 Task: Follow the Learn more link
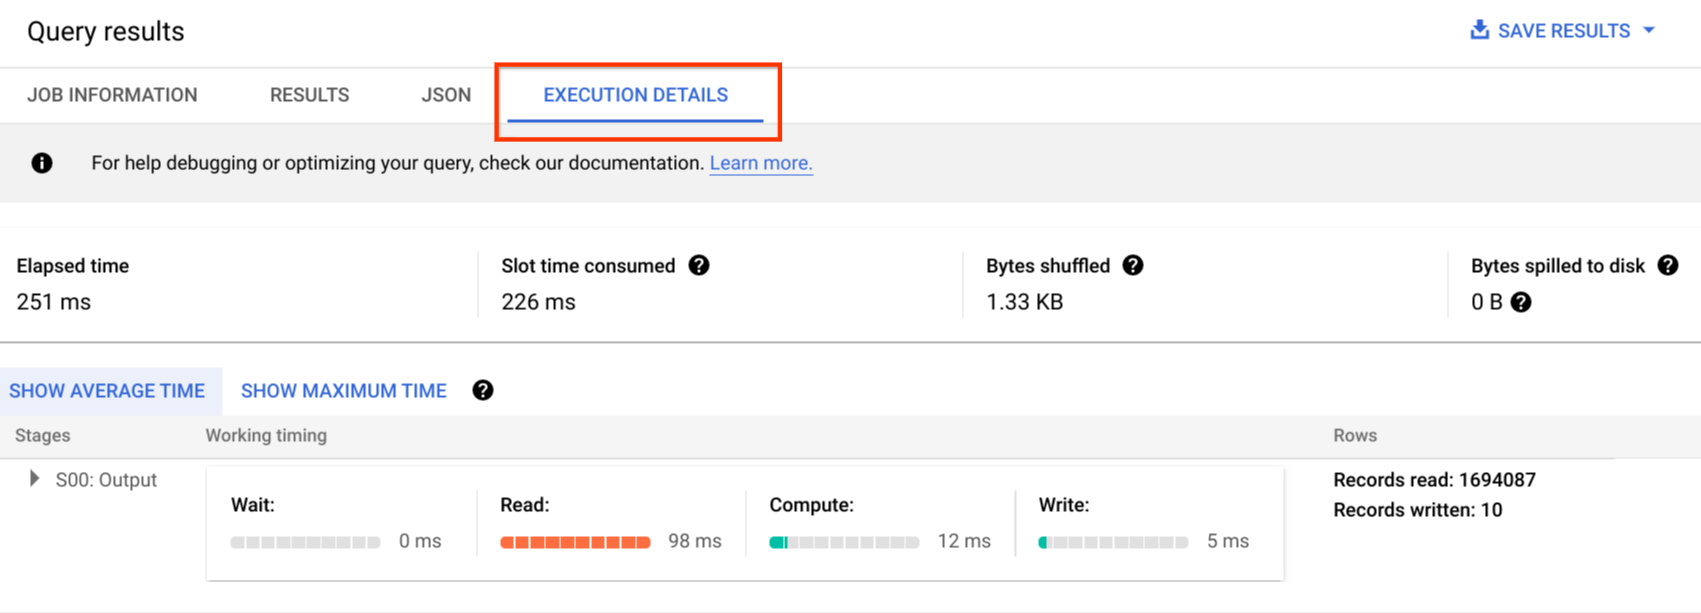[x=761, y=163]
